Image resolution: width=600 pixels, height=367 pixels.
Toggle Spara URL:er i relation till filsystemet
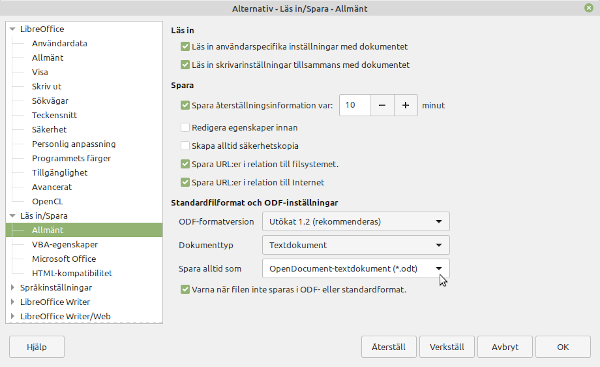185,164
